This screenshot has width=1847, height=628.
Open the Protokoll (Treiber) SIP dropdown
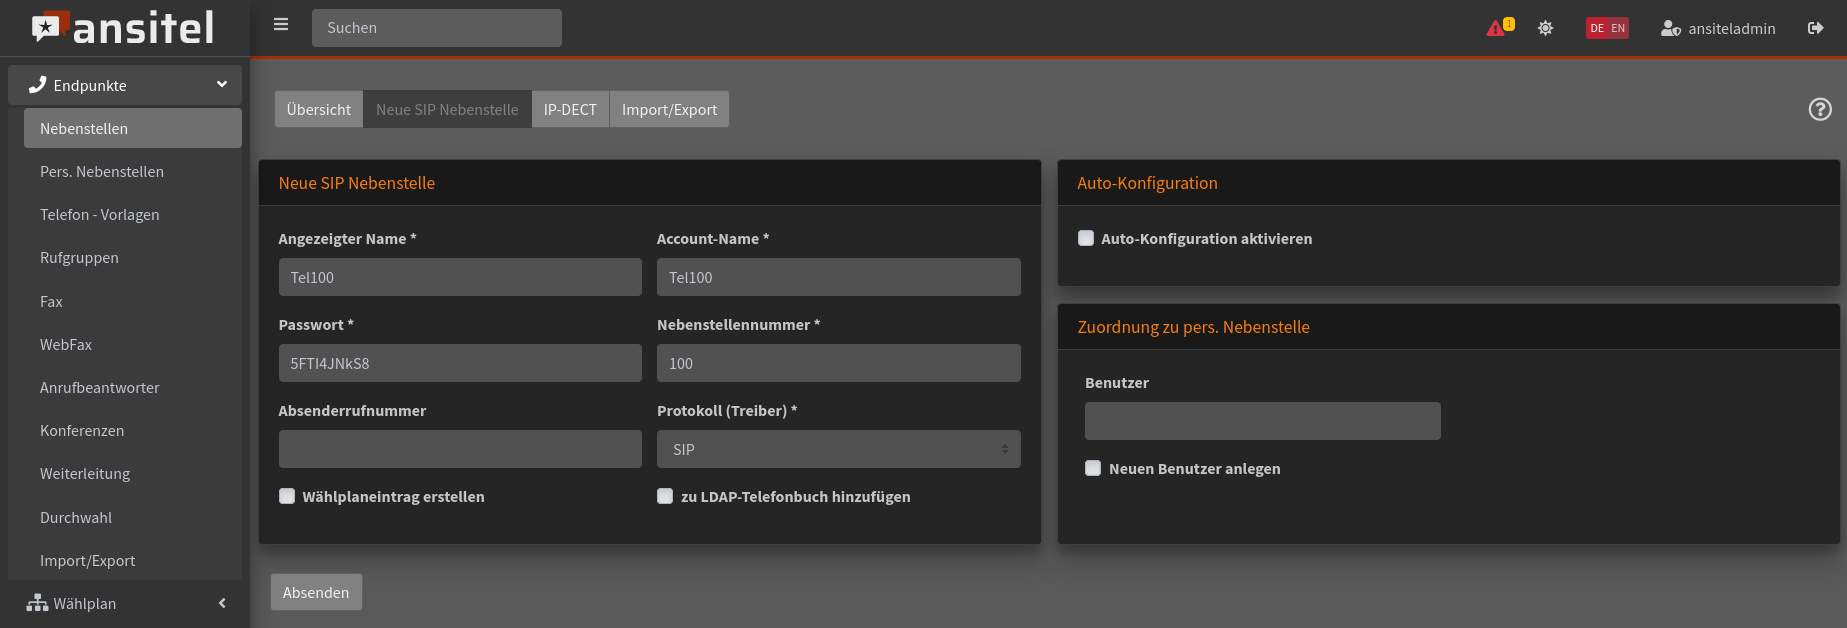pos(838,449)
